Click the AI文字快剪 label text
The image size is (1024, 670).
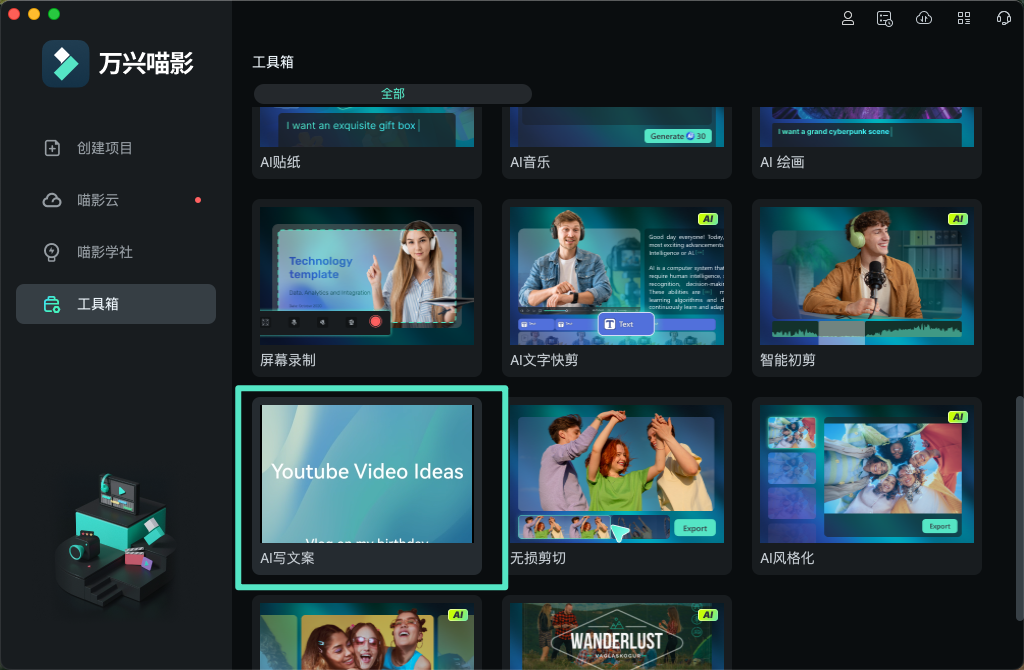(544, 360)
